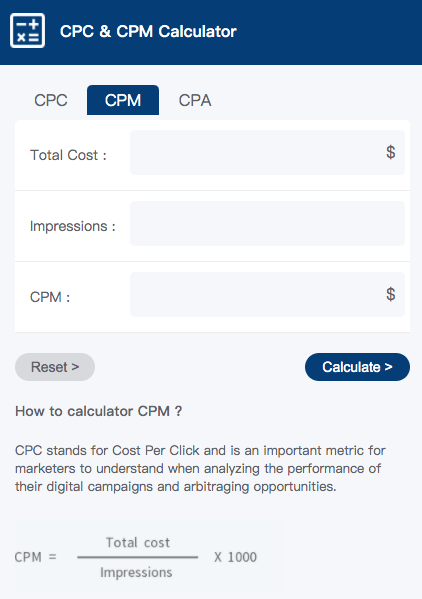Open the CPA tab

195,100
